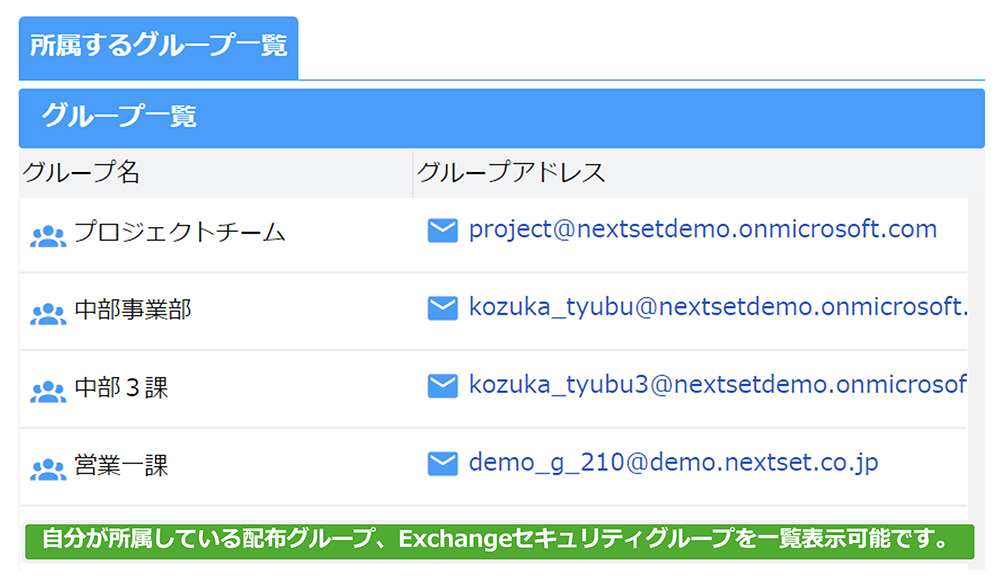The width and height of the screenshot is (1000, 576).
Task: Click the グループ一覧 section header
Action: pos(501,118)
